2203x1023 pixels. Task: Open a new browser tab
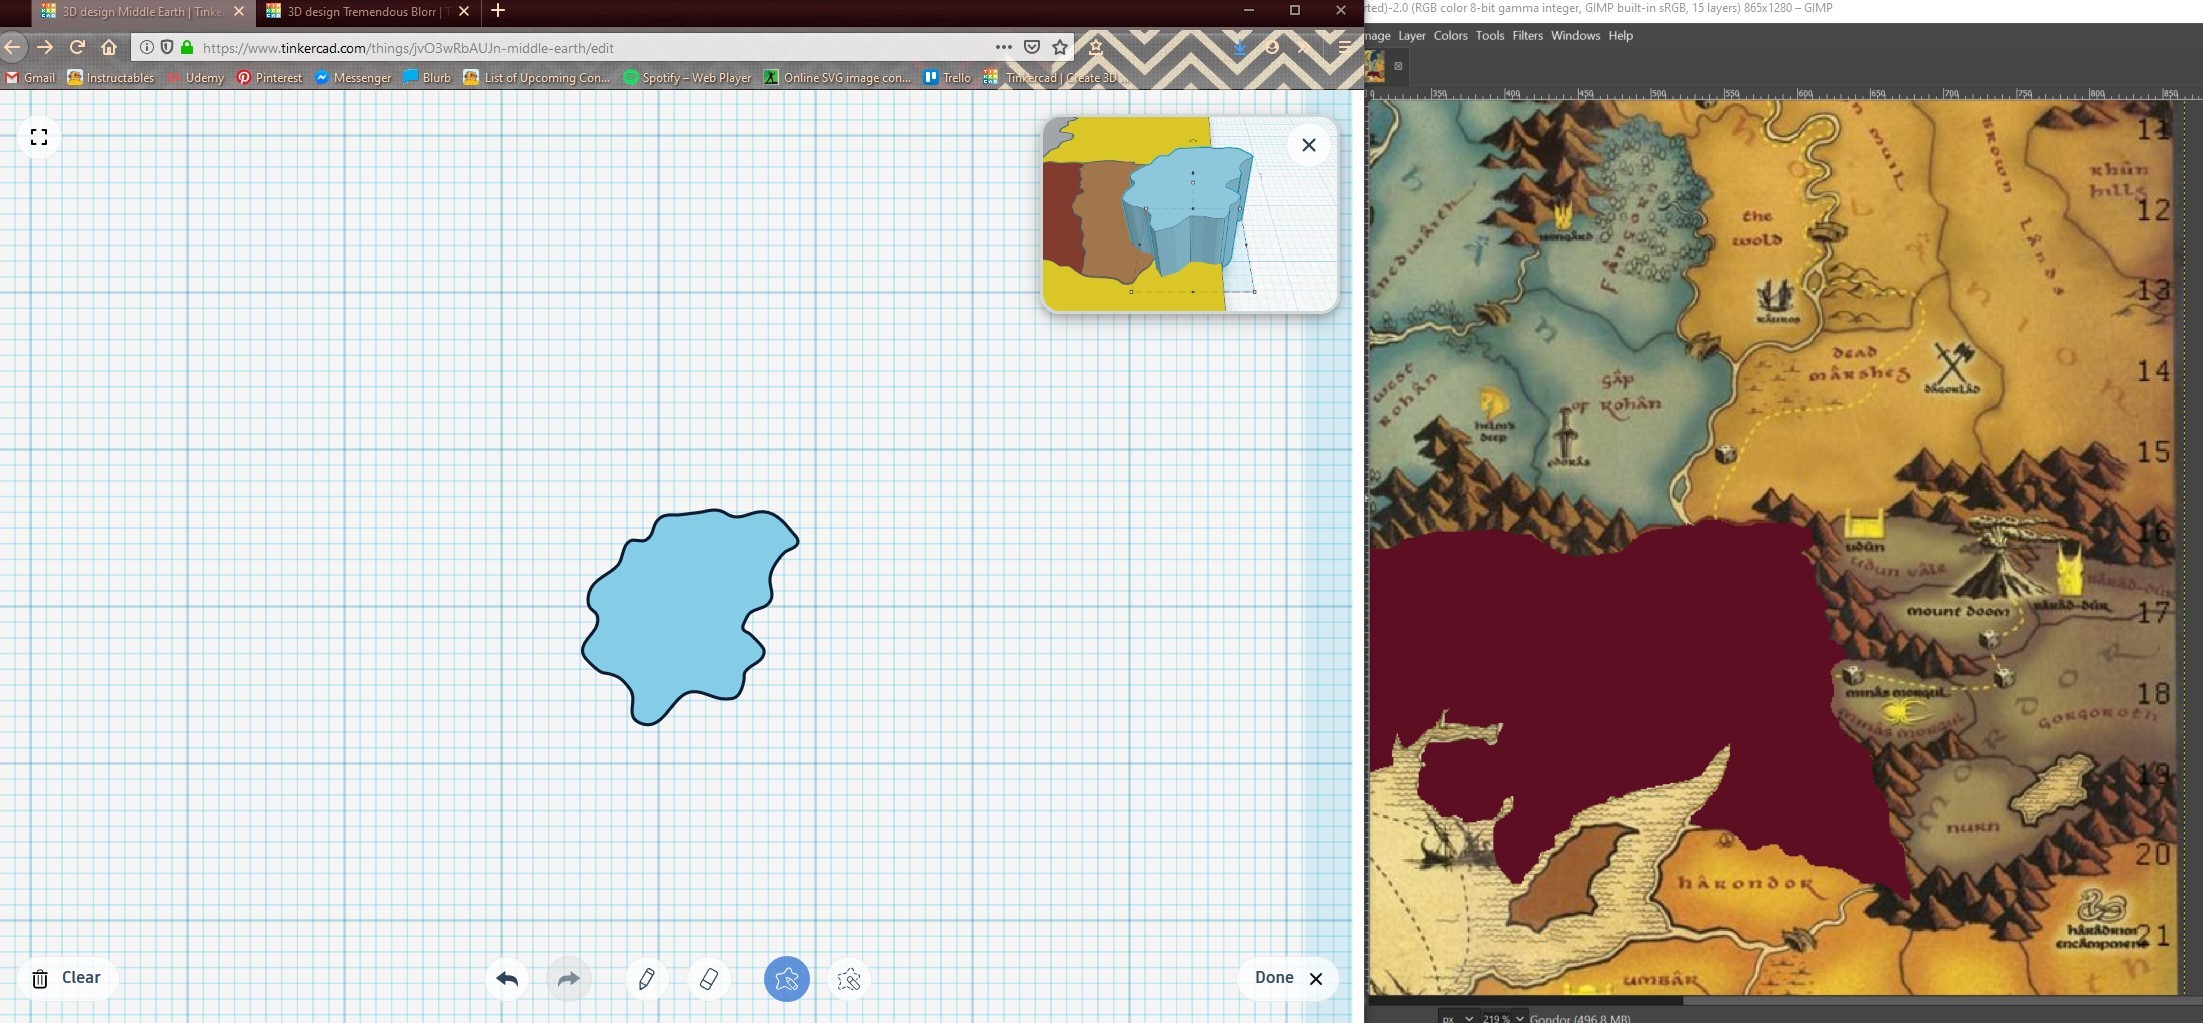498,11
